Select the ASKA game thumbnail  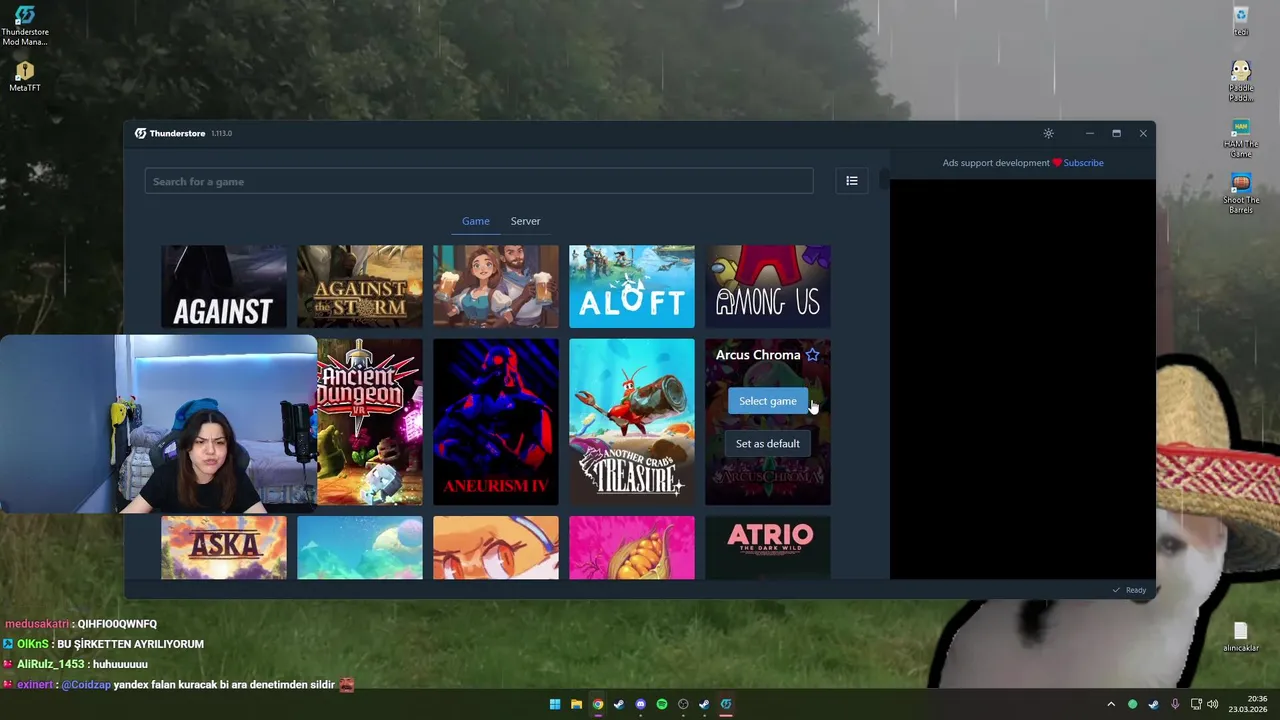pos(224,547)
